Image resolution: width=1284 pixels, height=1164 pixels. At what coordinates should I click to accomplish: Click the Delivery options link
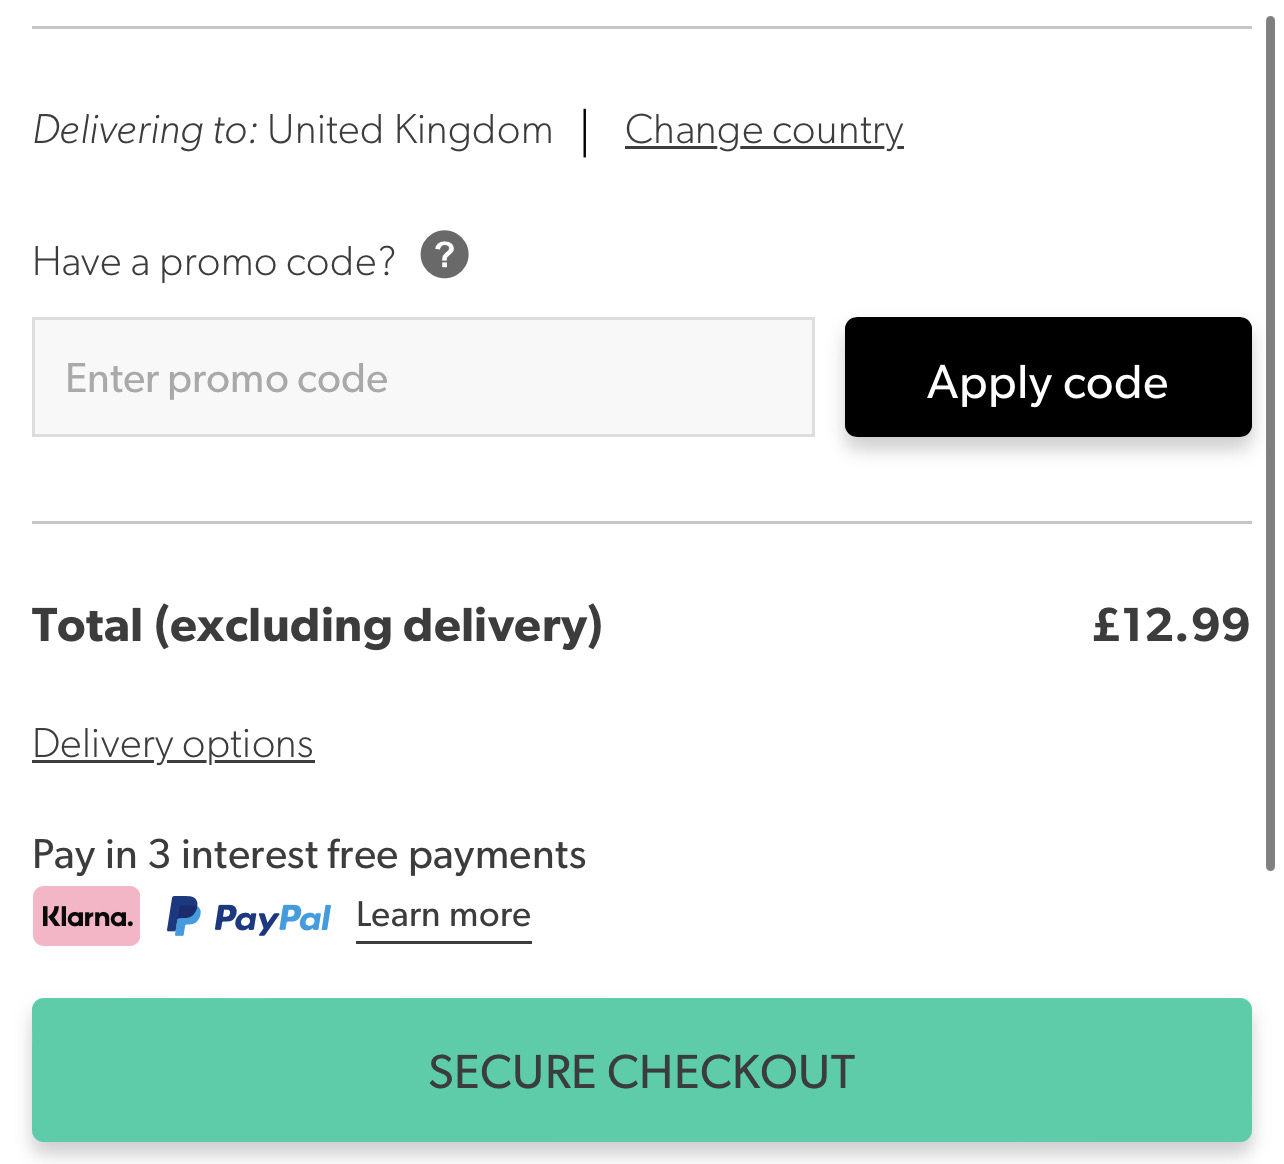pyautogui.click(x=172, y=744)
